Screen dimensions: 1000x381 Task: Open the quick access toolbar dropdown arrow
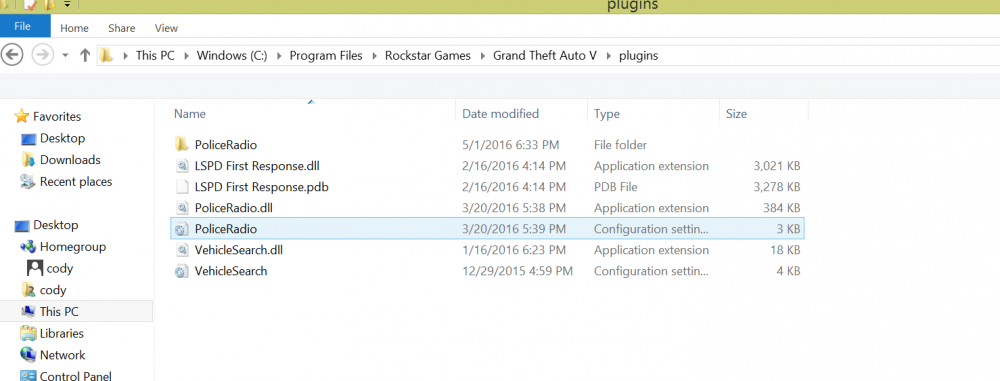[x=67, y=4]
